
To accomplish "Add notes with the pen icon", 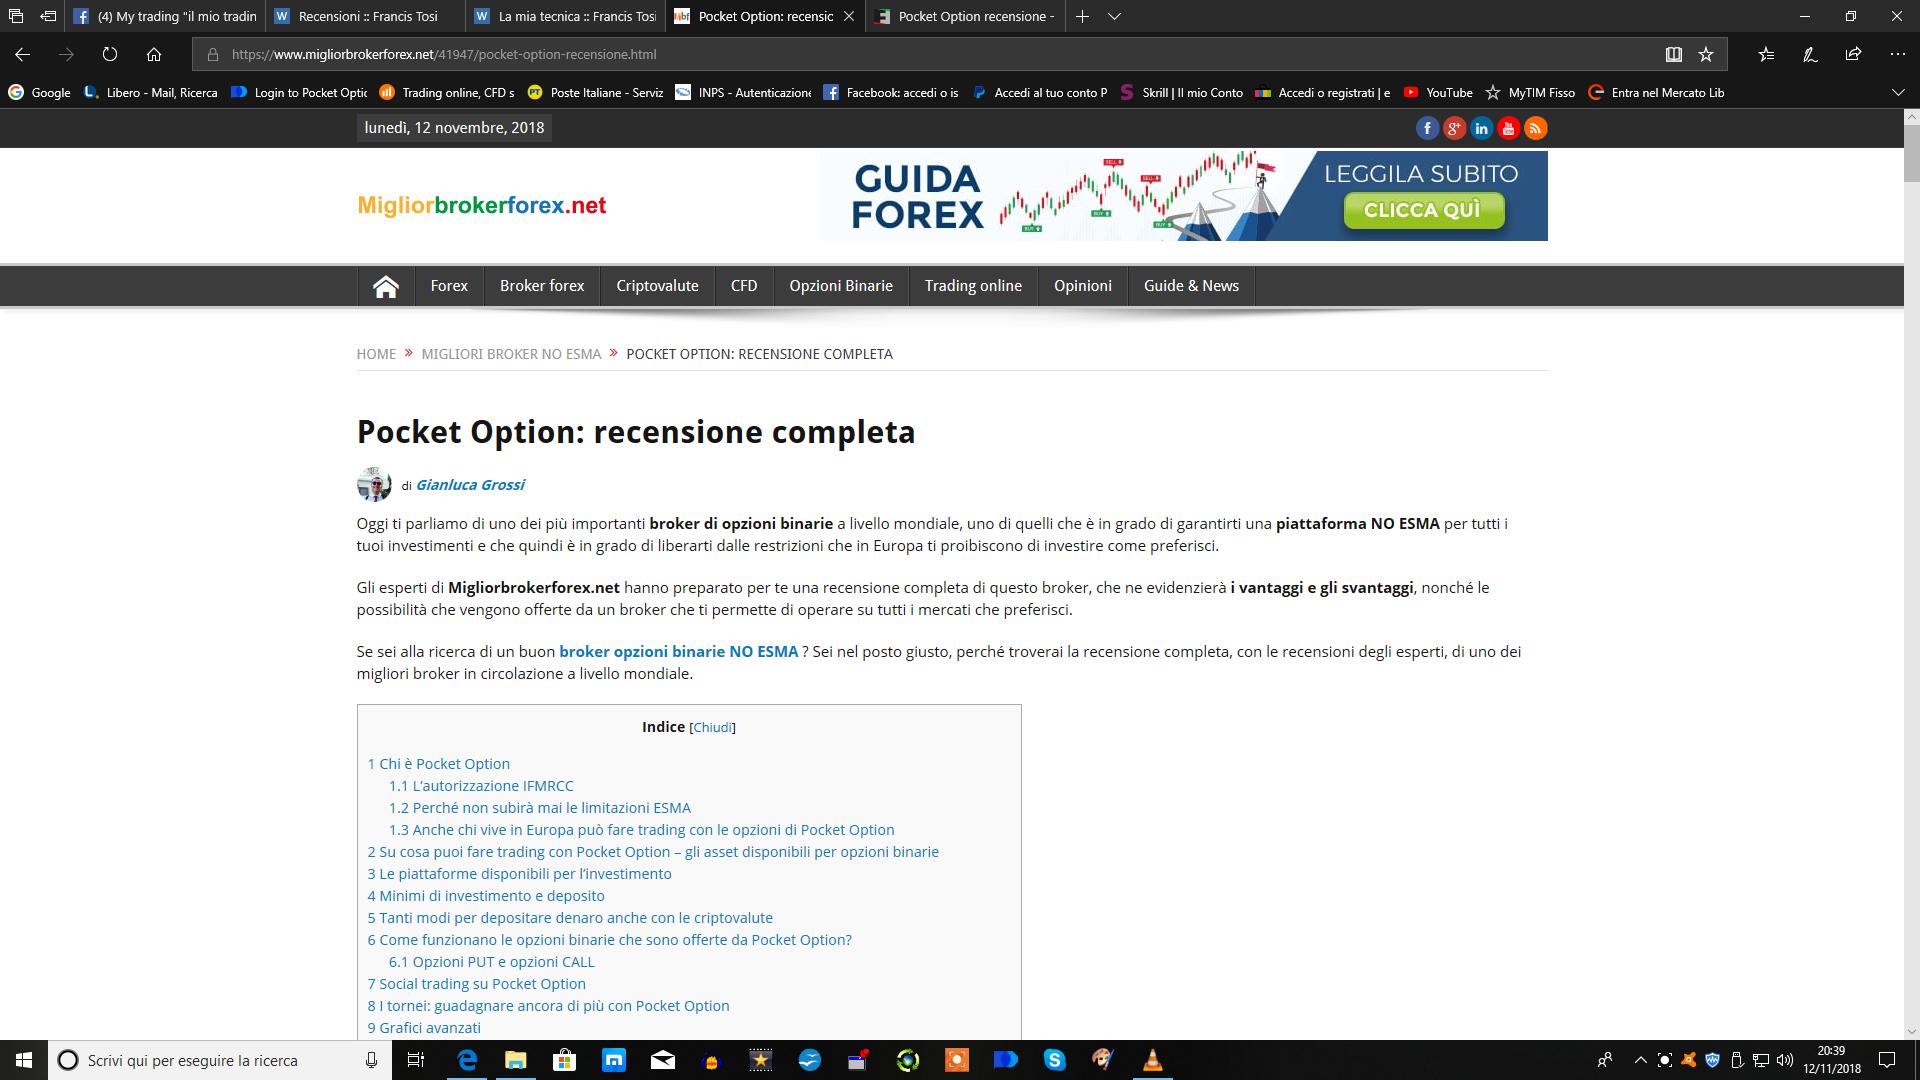I will 1810,54.
